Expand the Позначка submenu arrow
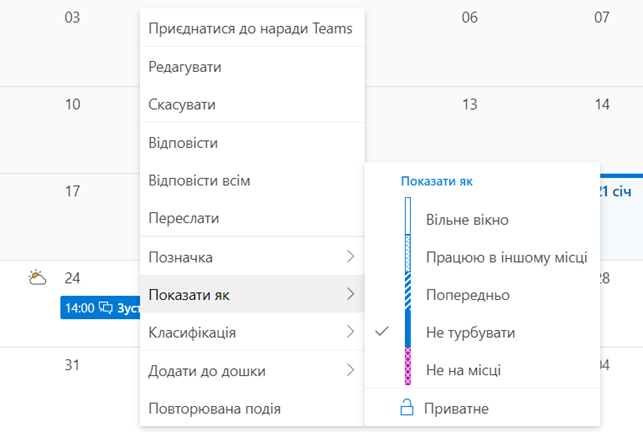Viewport: 643px width, 432px height. point(350,257)
